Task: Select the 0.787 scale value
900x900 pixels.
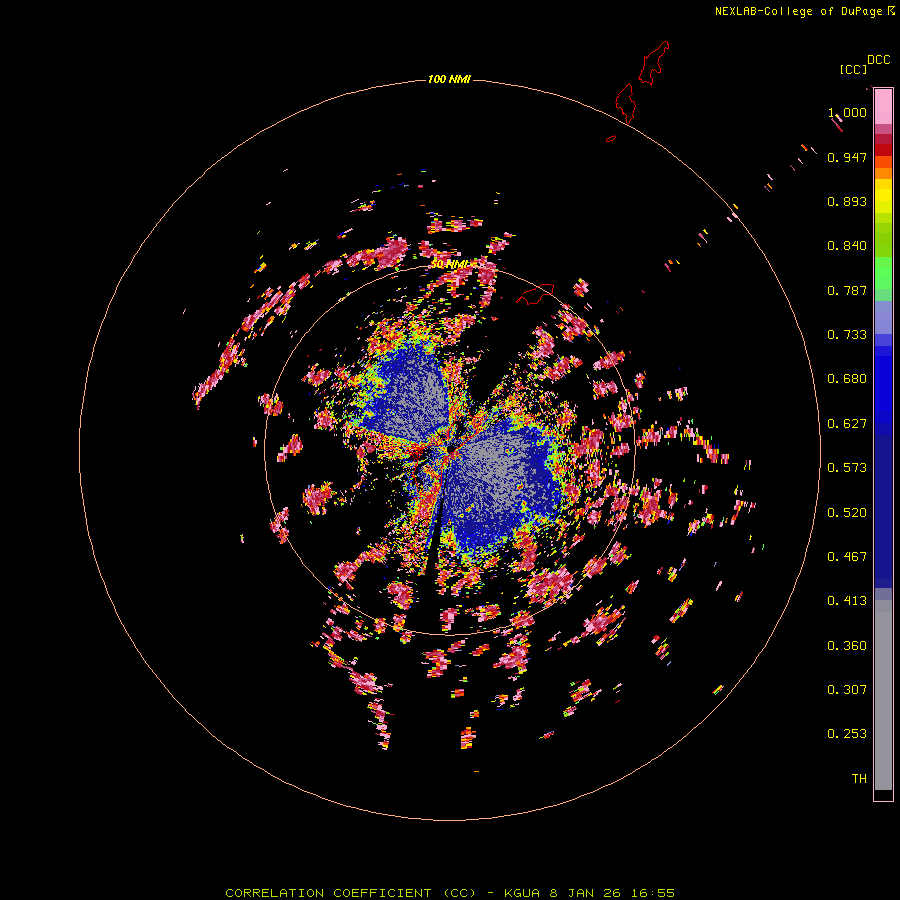Action: pyautogui.click(x=847, y=290)
